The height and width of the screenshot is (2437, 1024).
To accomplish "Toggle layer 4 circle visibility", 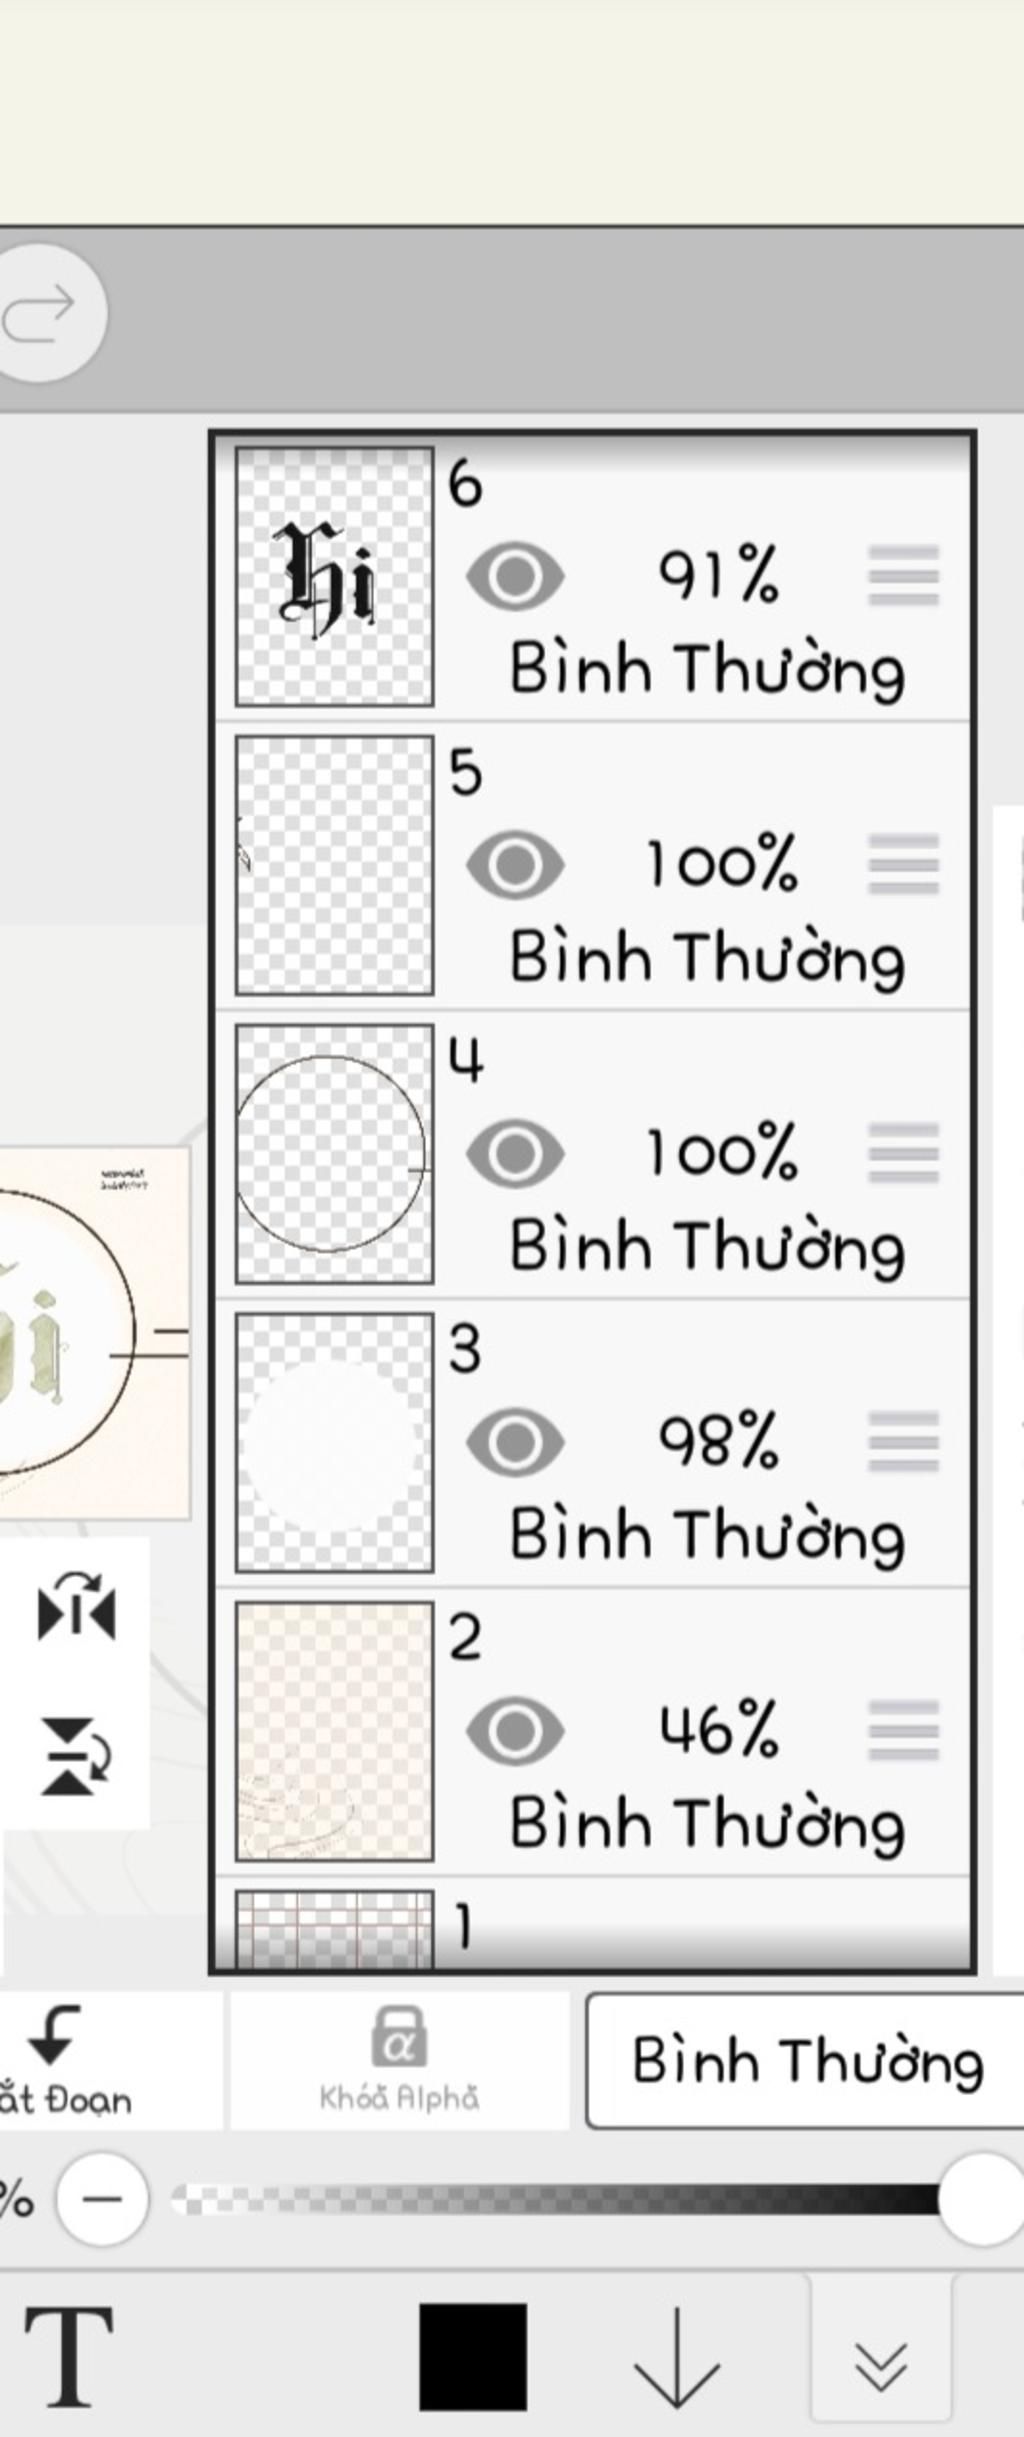I will (x=515, y=1153).
